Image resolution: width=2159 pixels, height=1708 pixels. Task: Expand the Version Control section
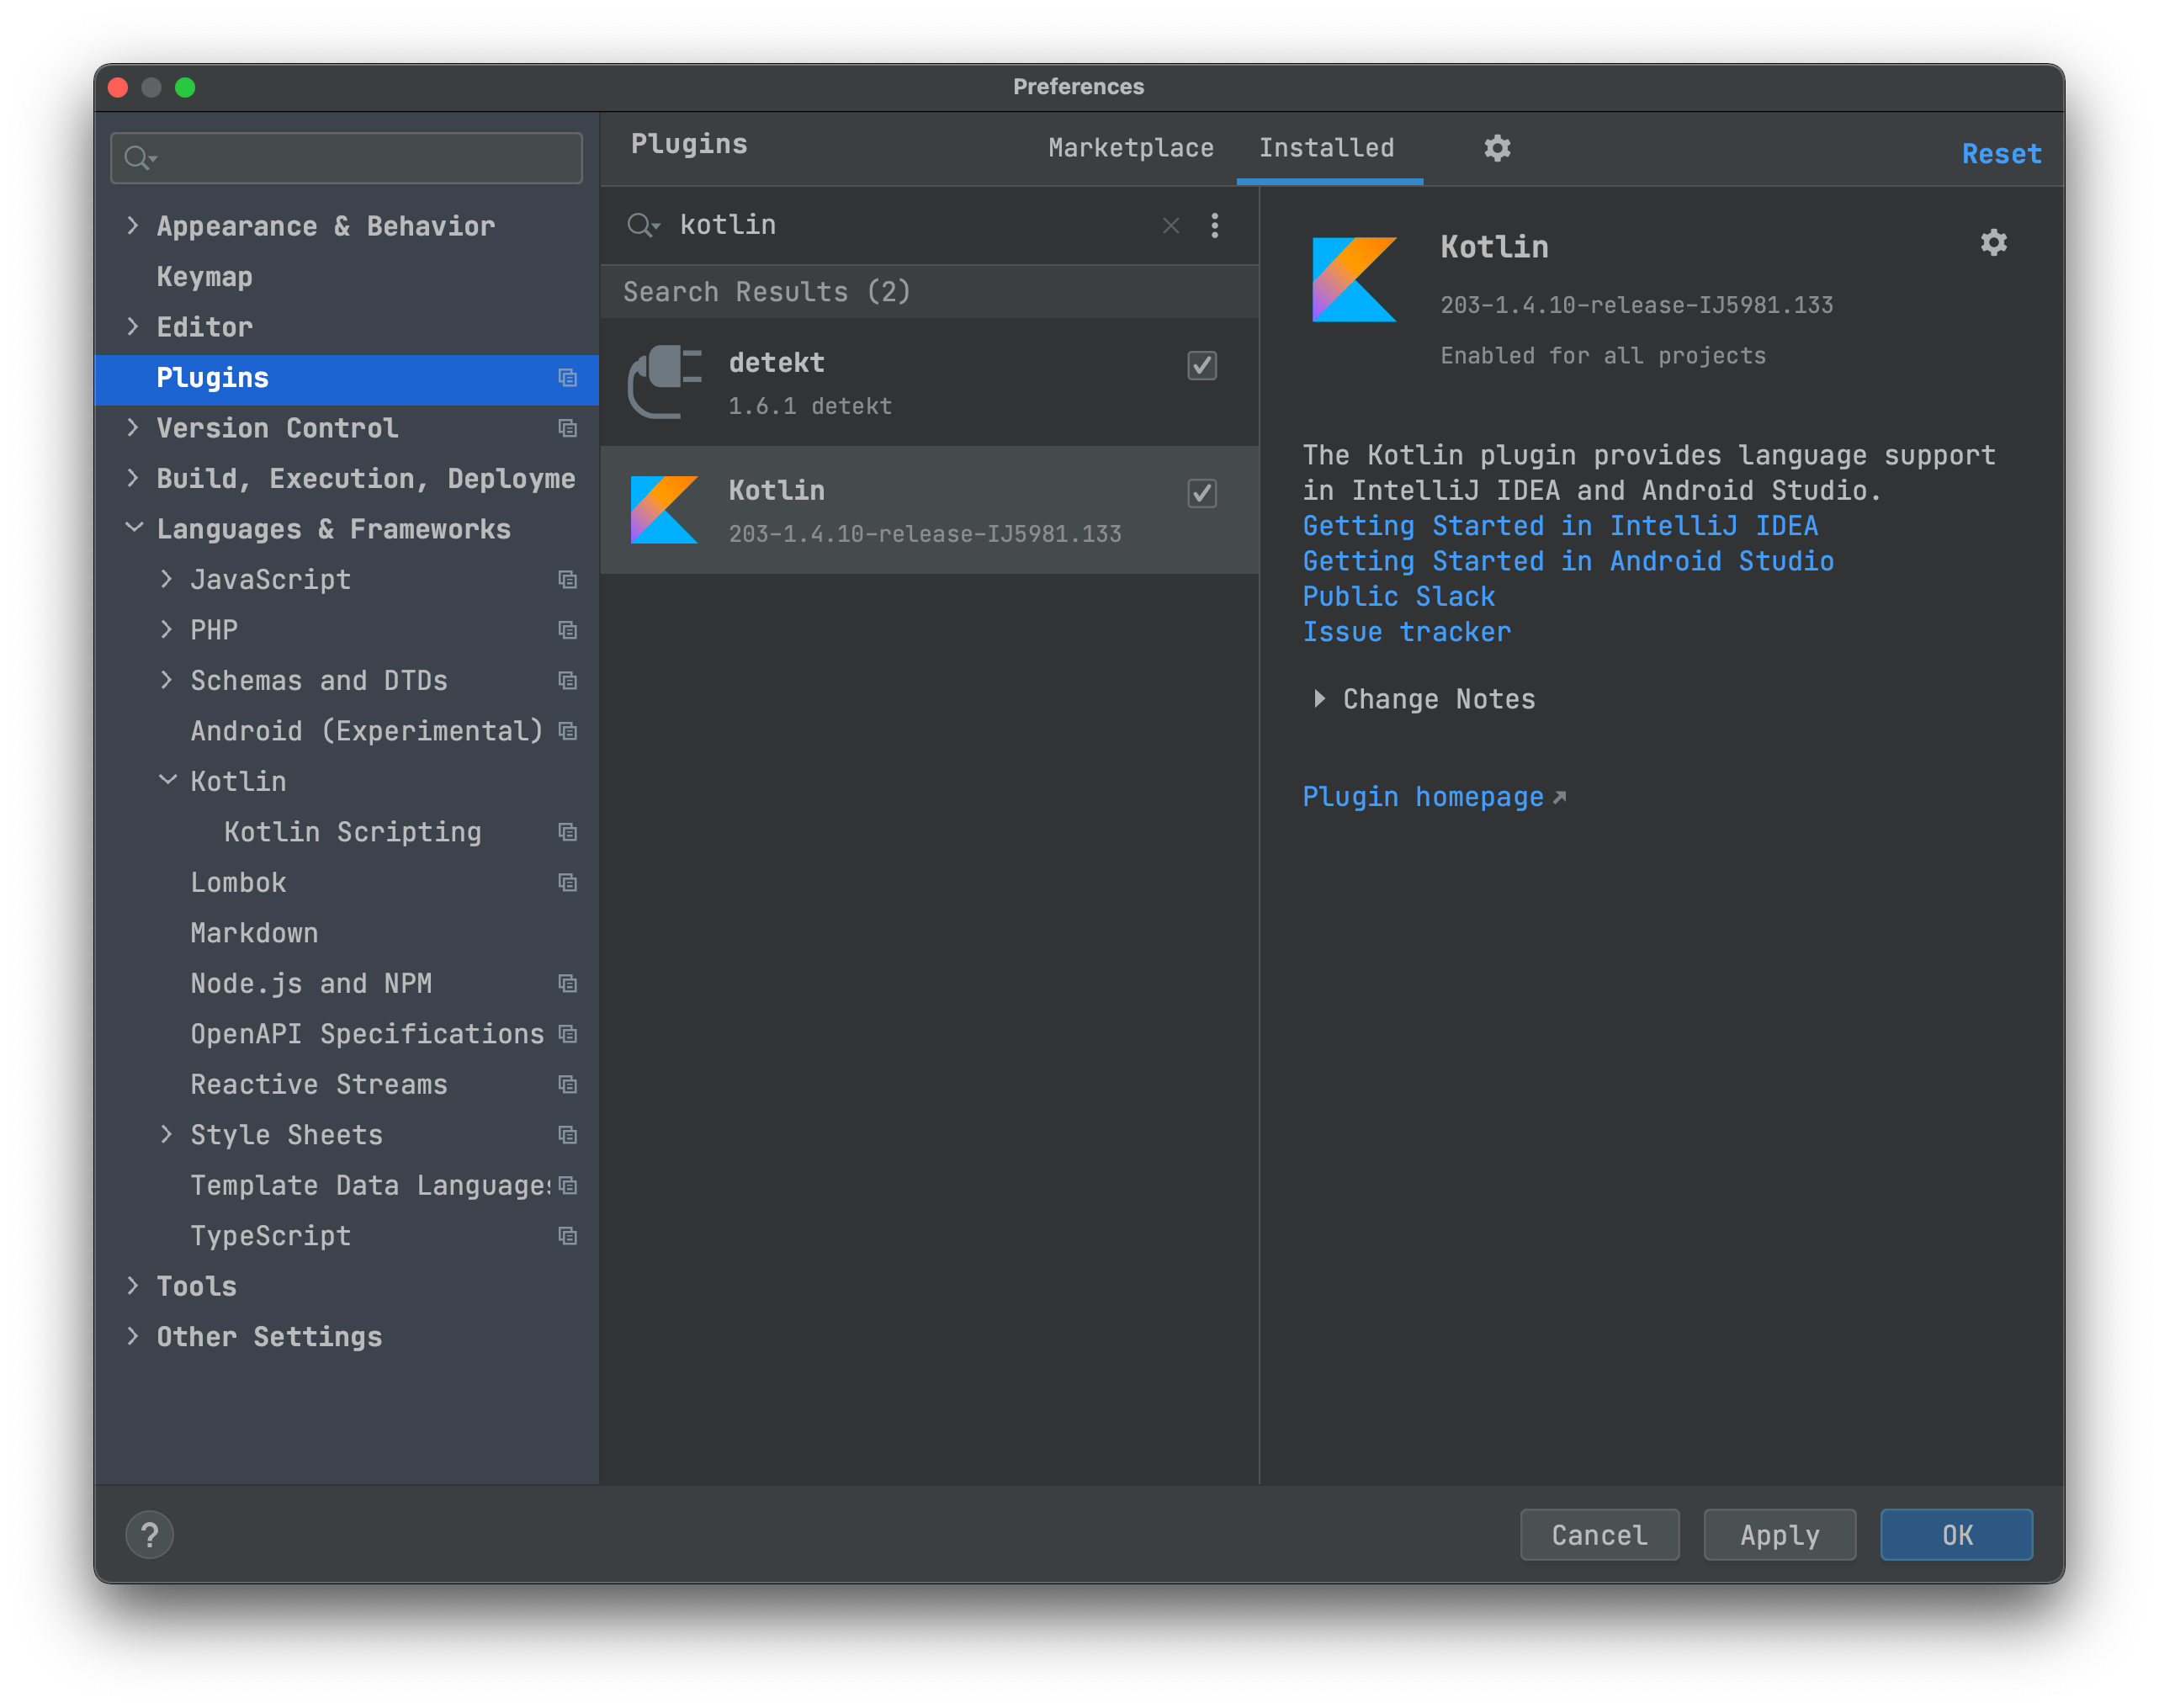coord(133,428)
